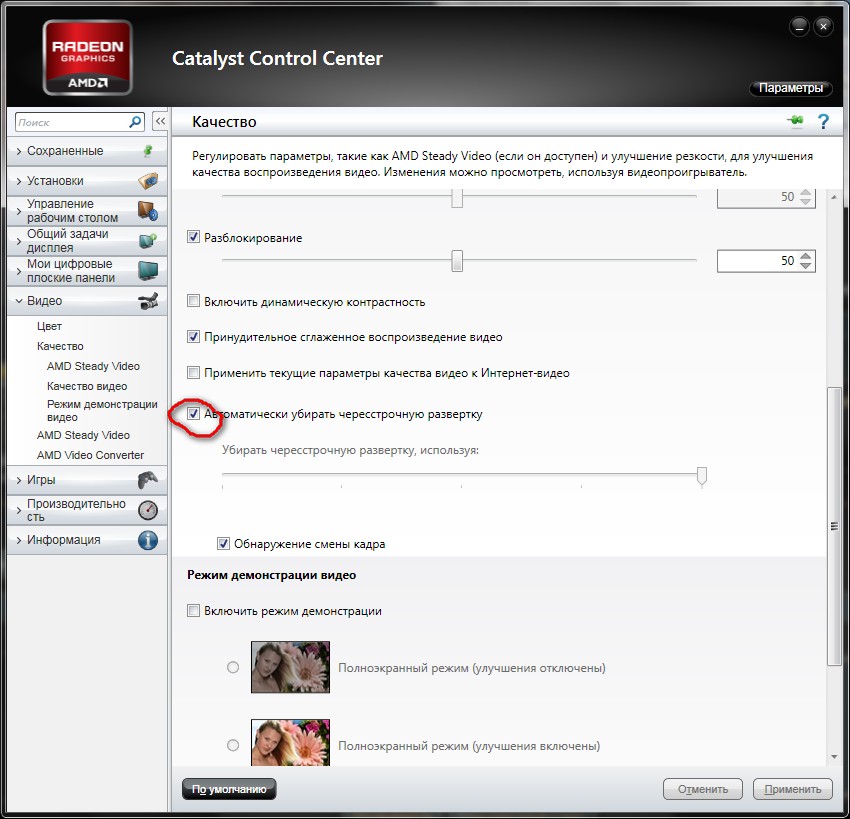
Task: Open the Параметры menu button
Action: point(790,89)
